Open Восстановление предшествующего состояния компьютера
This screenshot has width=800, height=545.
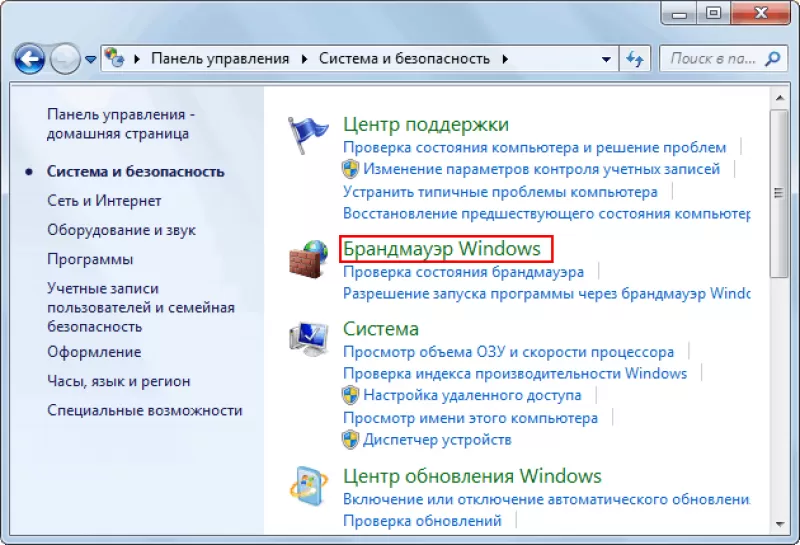pos(546,213)
